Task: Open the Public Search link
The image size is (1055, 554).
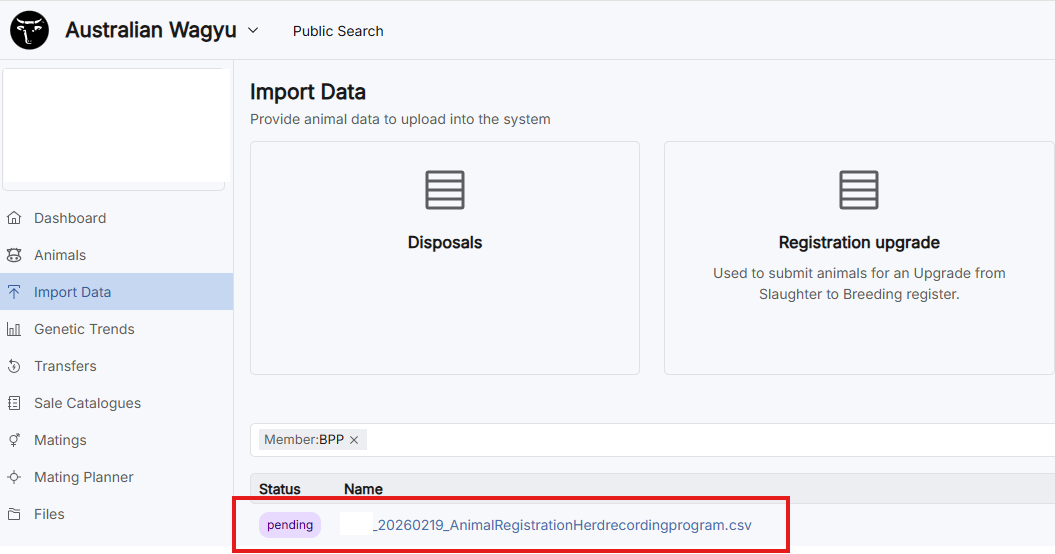Action: [x=338, y=31]
